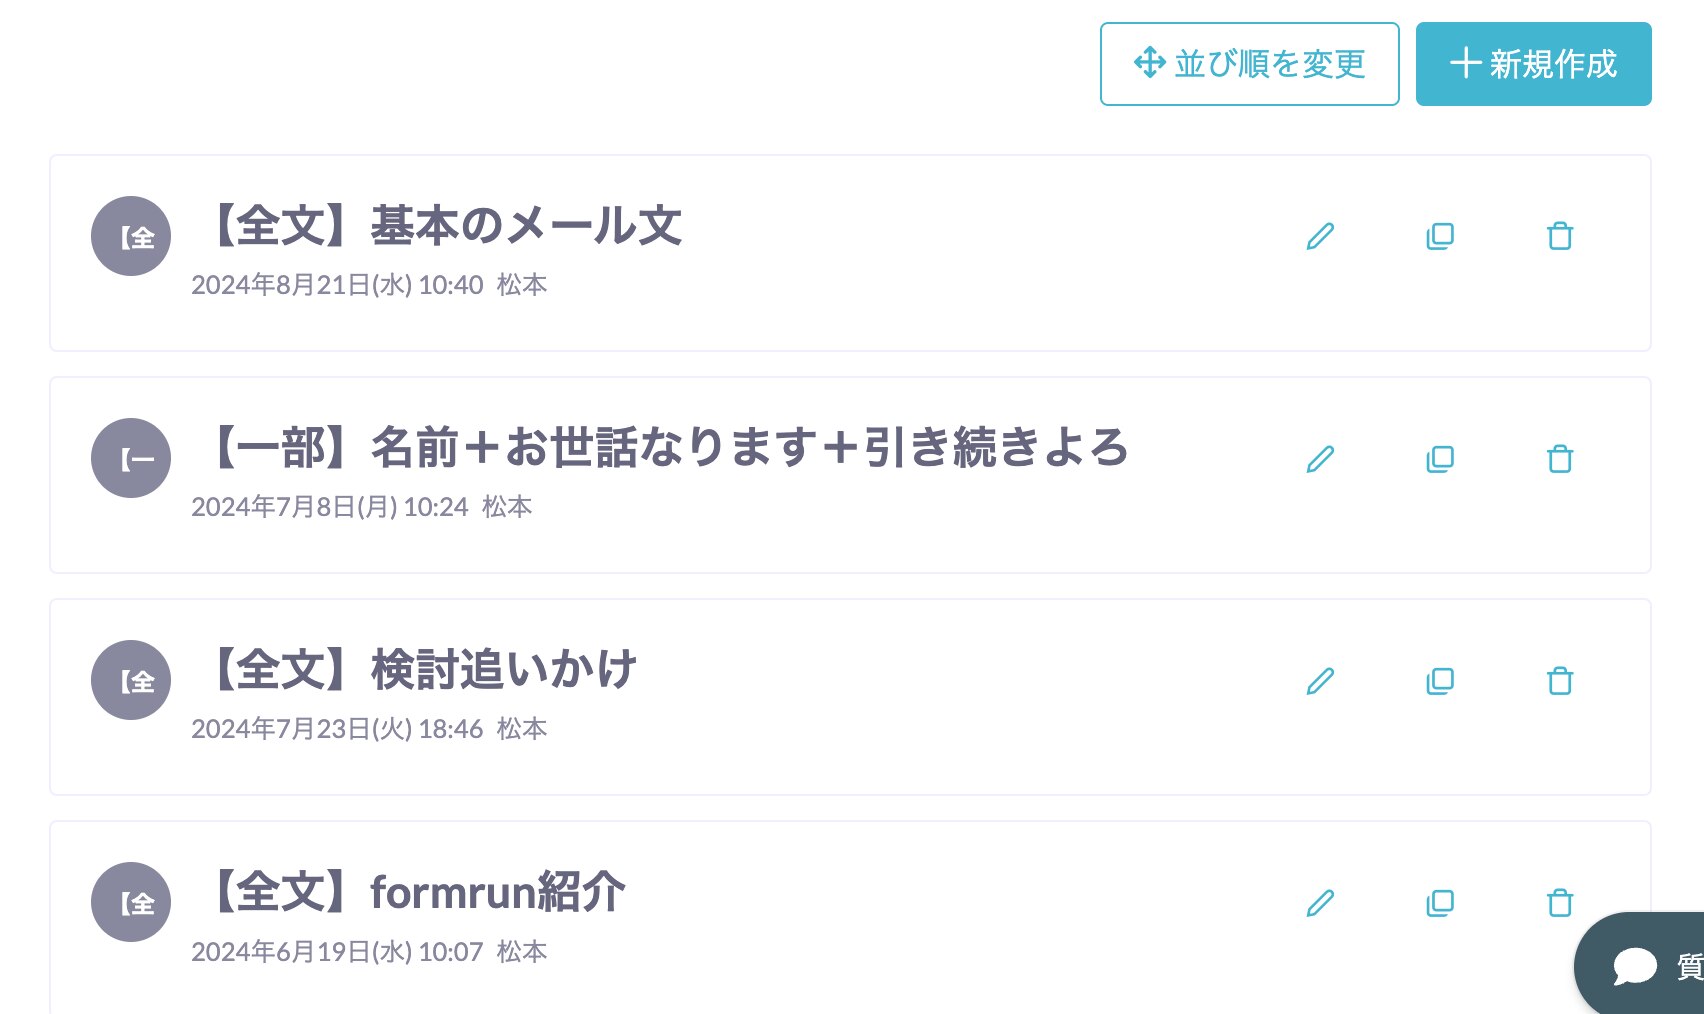Edit the 【全文】formrun紹介 template
The width and height of the screenshot is (1704, 1014).
coord(1320,903)
